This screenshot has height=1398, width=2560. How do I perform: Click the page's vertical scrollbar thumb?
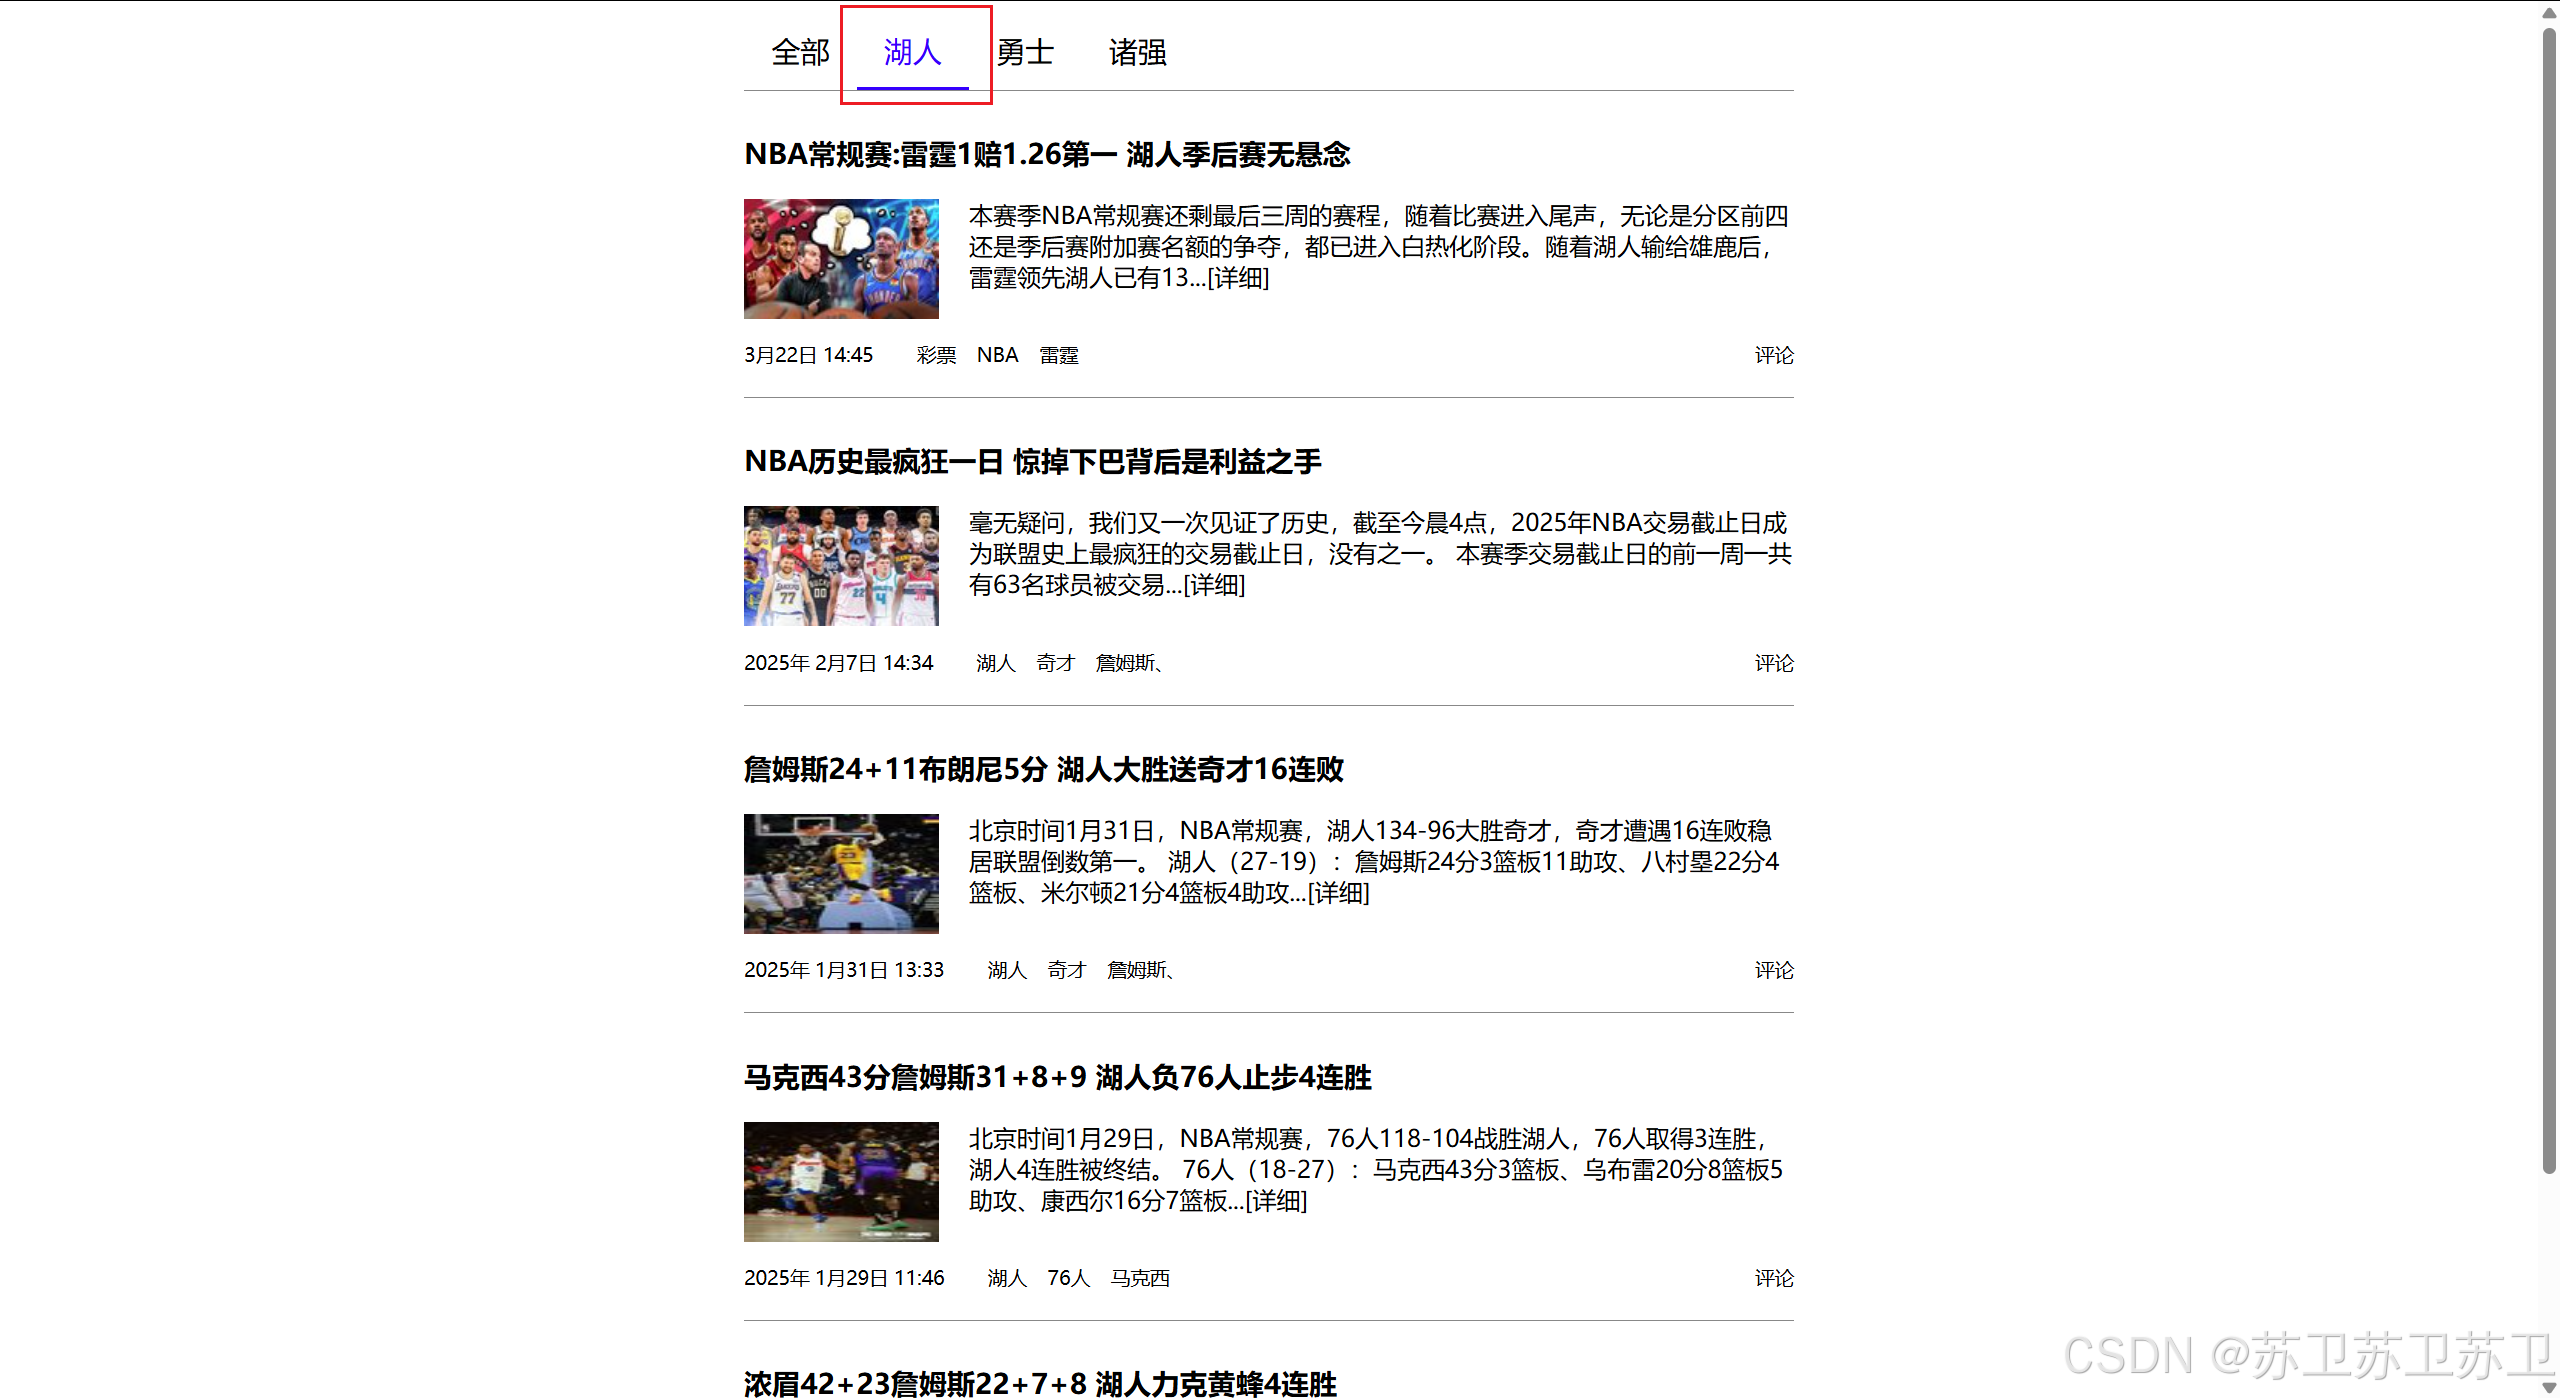2549,600
